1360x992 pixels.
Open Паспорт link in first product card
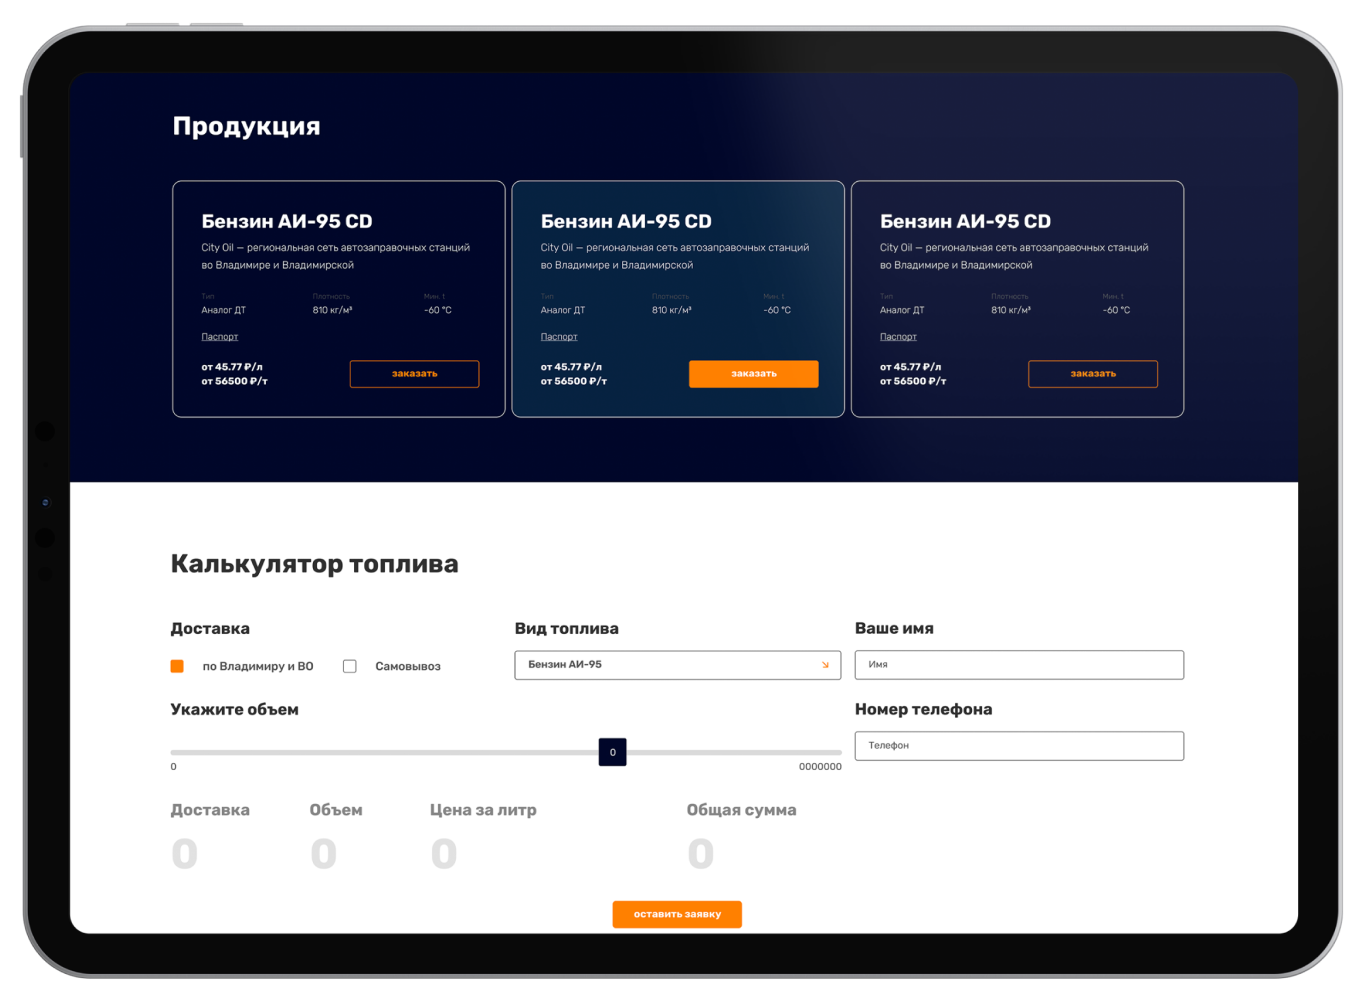pyautogui.click(x=220, y=337)
